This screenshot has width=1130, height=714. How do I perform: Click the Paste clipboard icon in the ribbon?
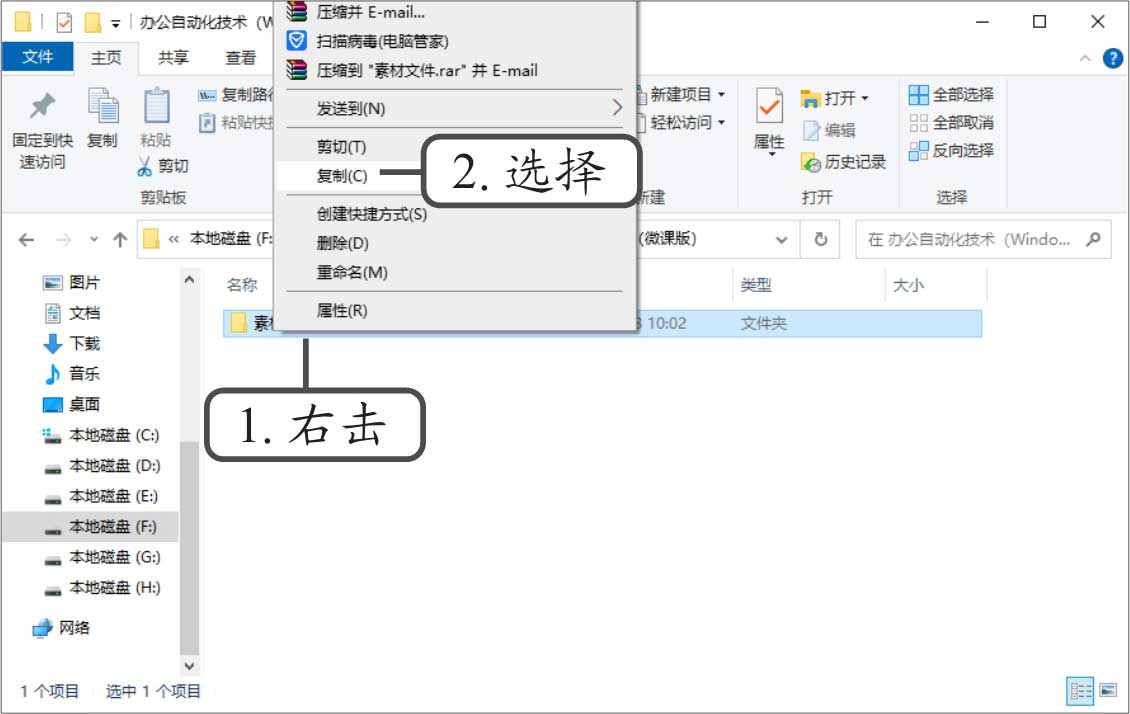pyautogui.click(x=156, y=105)
